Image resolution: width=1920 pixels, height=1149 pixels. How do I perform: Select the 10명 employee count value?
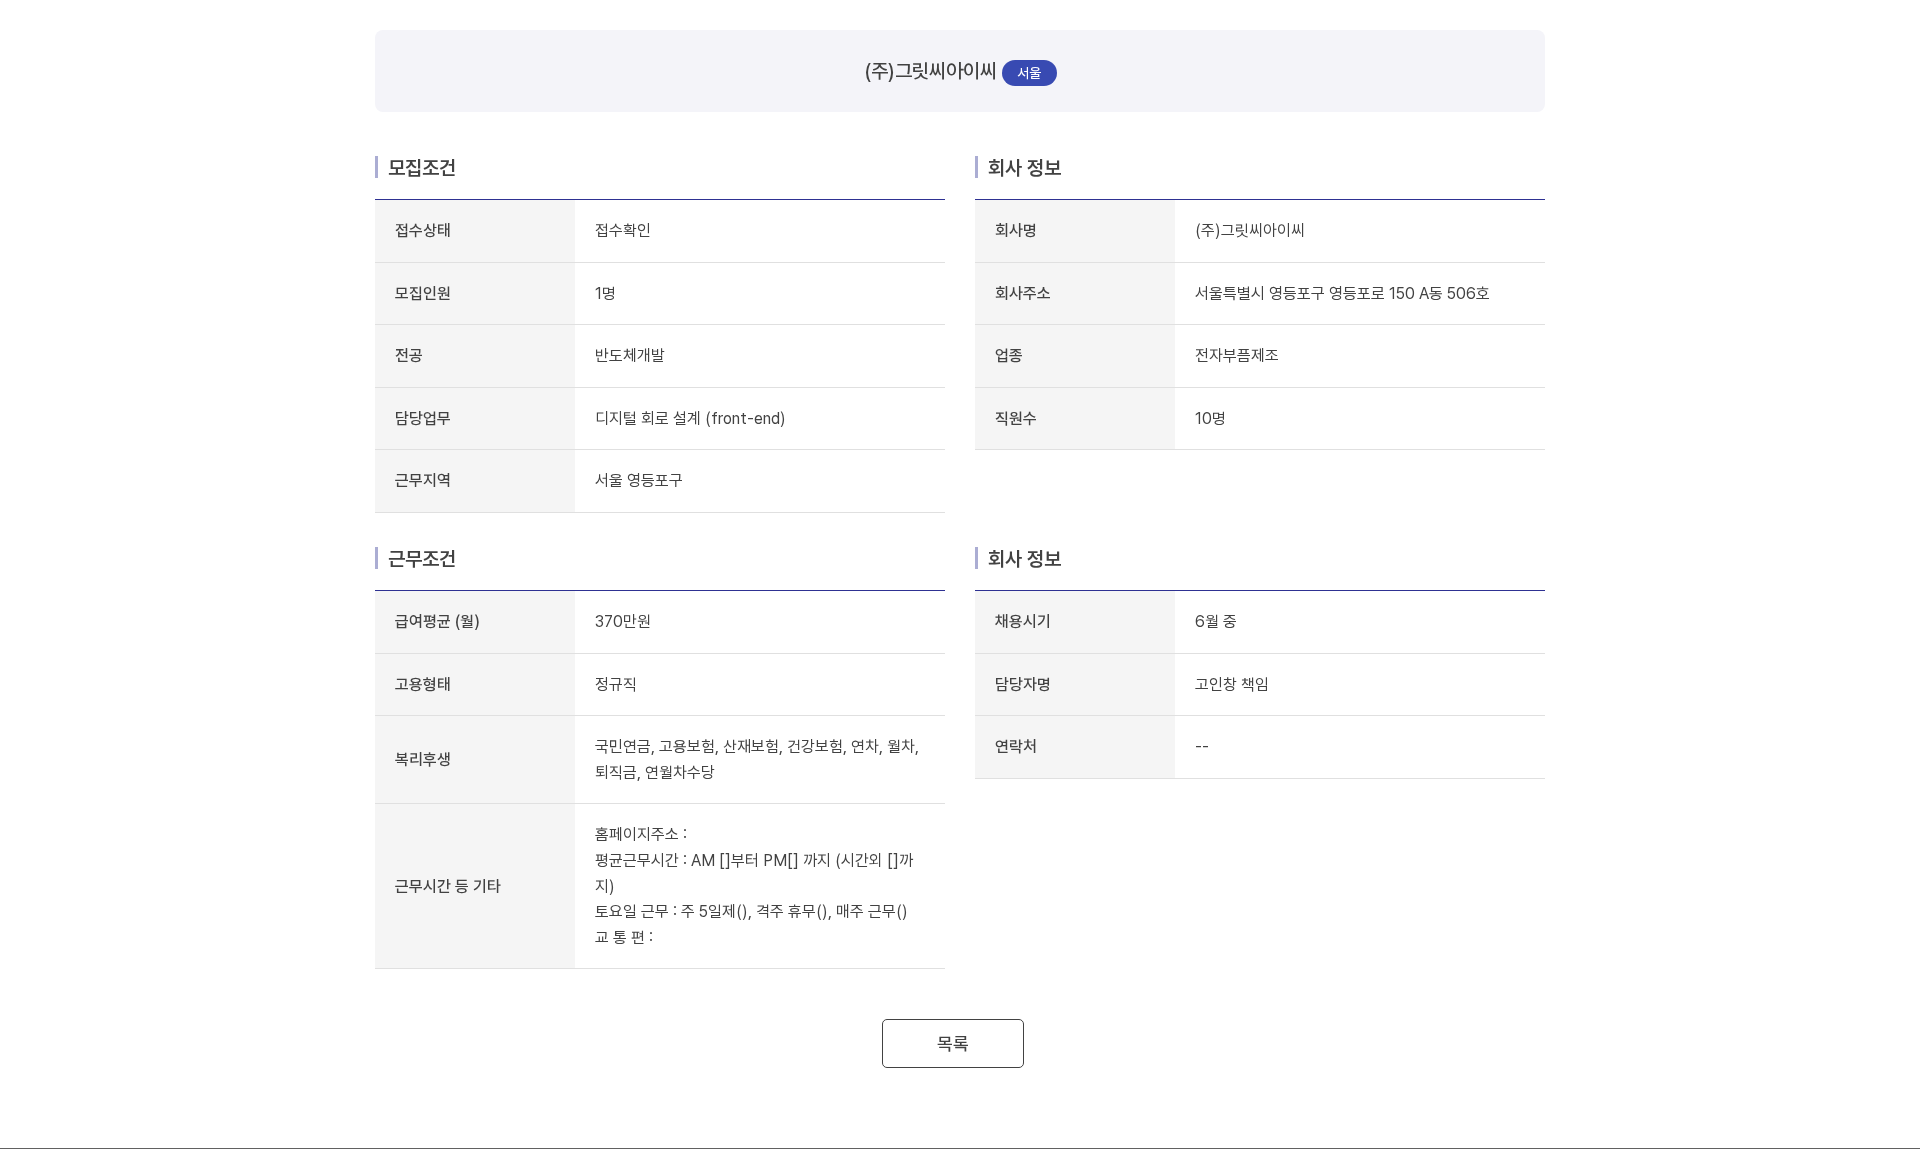[x=1210, y=418]
